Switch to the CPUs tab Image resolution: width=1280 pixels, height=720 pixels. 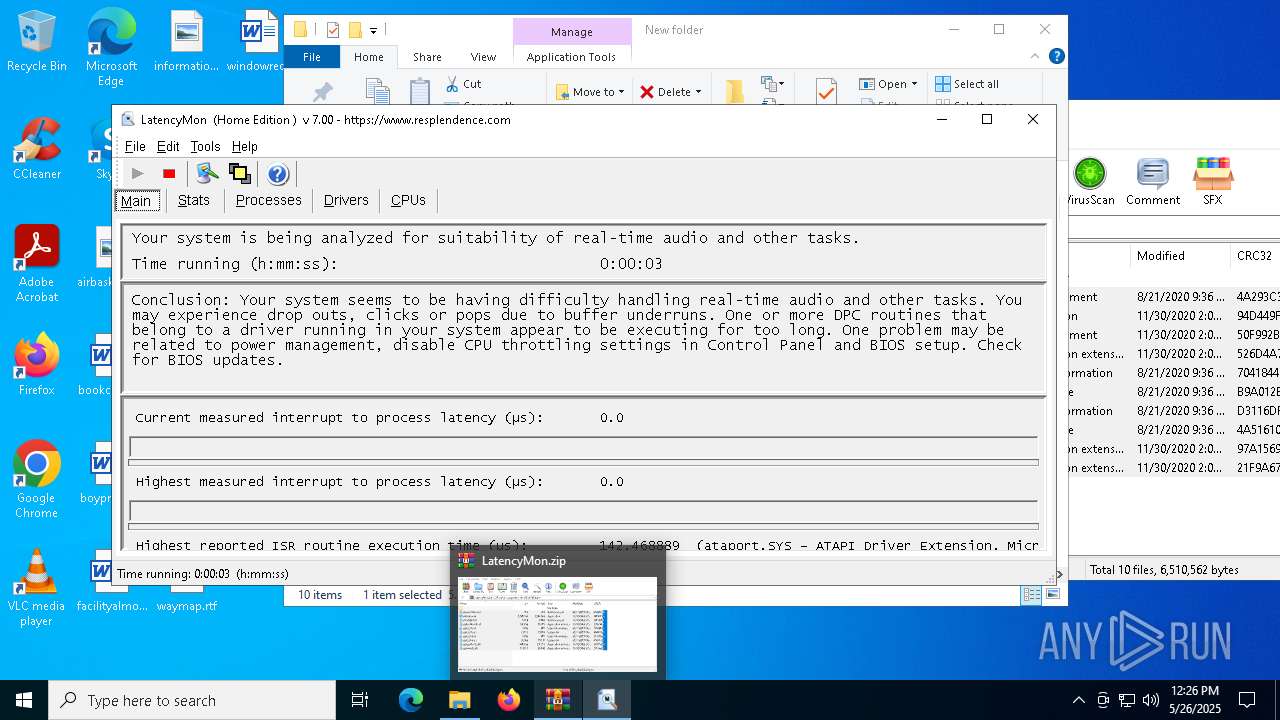[408, 200]
